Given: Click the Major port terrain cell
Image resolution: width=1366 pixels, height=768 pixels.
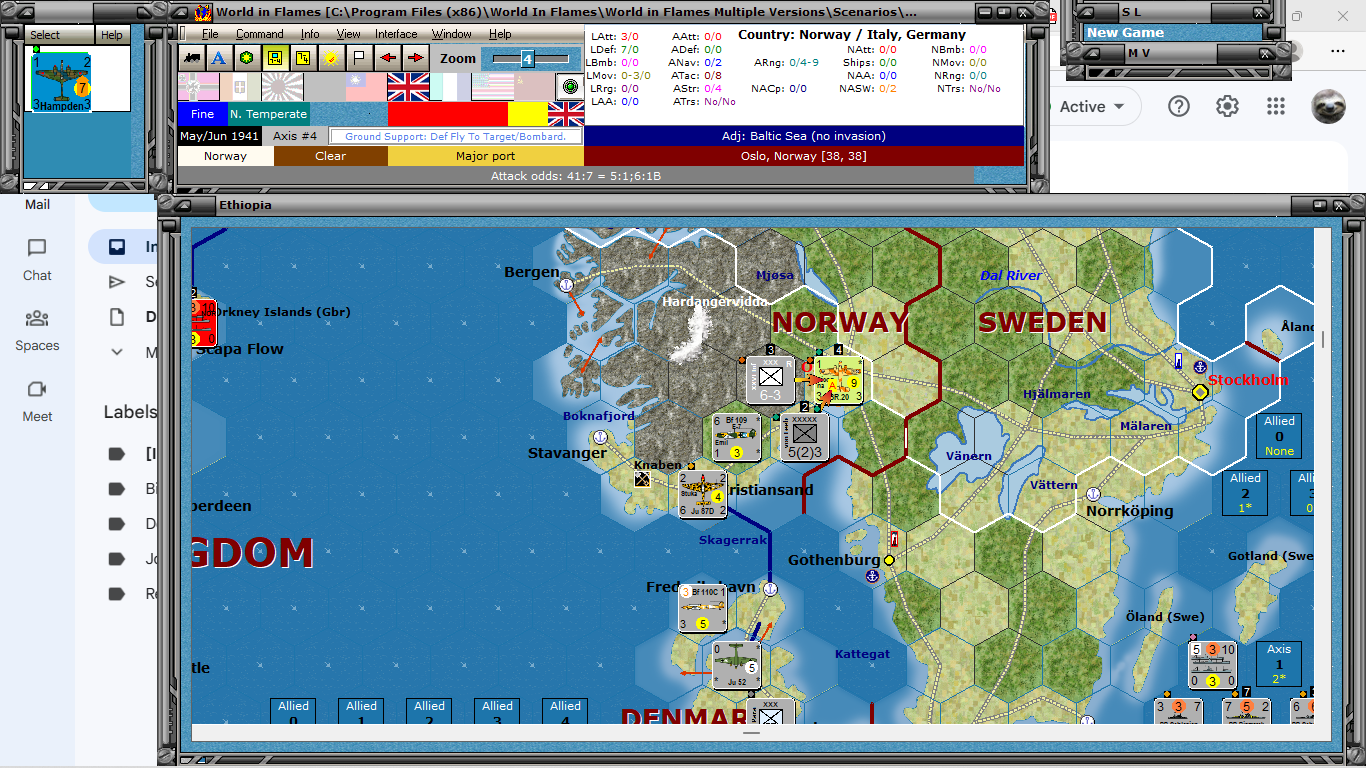Looking at the screenshot, I should [486, 156].
